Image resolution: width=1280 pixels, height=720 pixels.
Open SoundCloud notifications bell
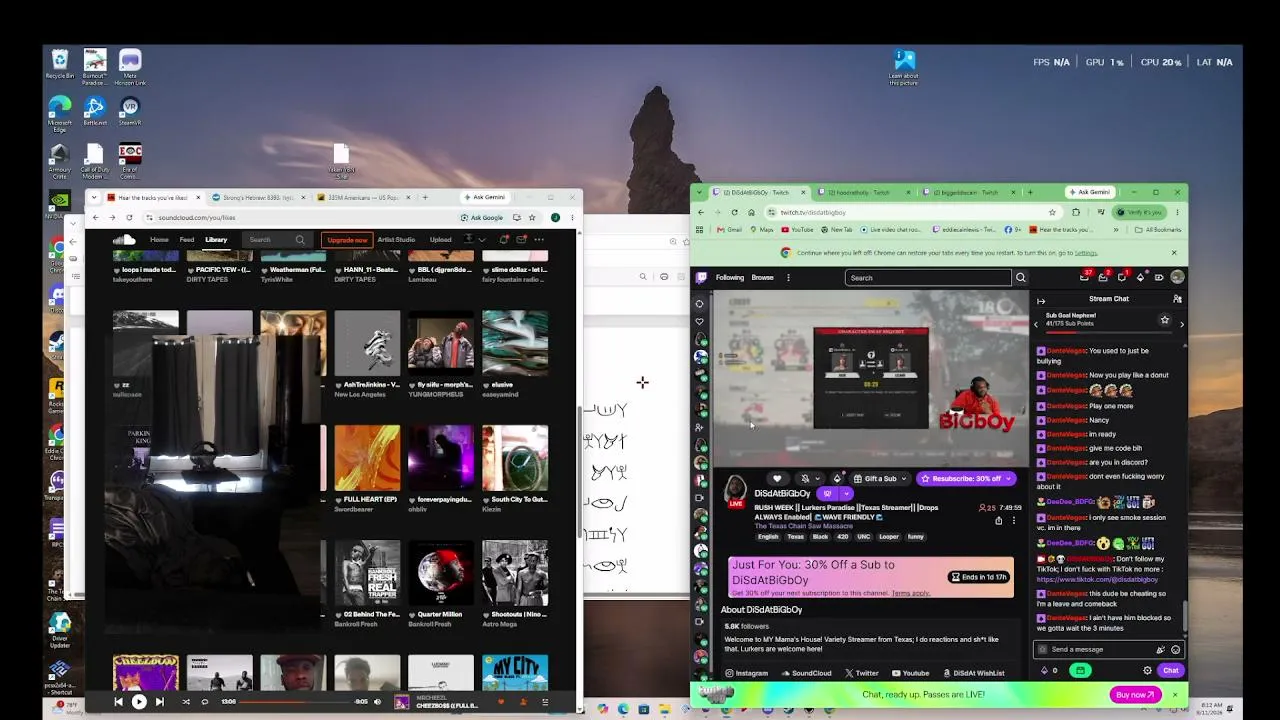504,240
